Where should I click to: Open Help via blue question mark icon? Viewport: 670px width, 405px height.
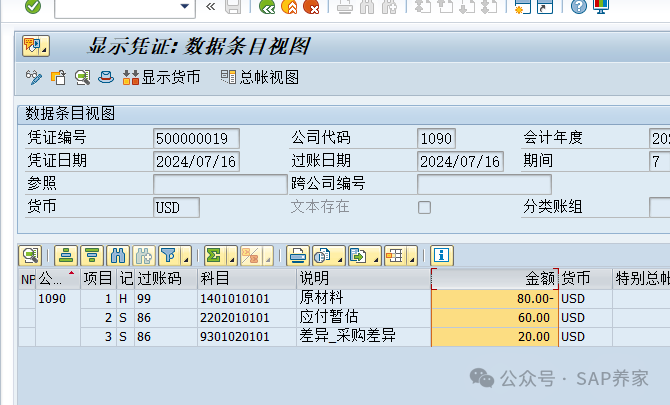tap(579, 6)
